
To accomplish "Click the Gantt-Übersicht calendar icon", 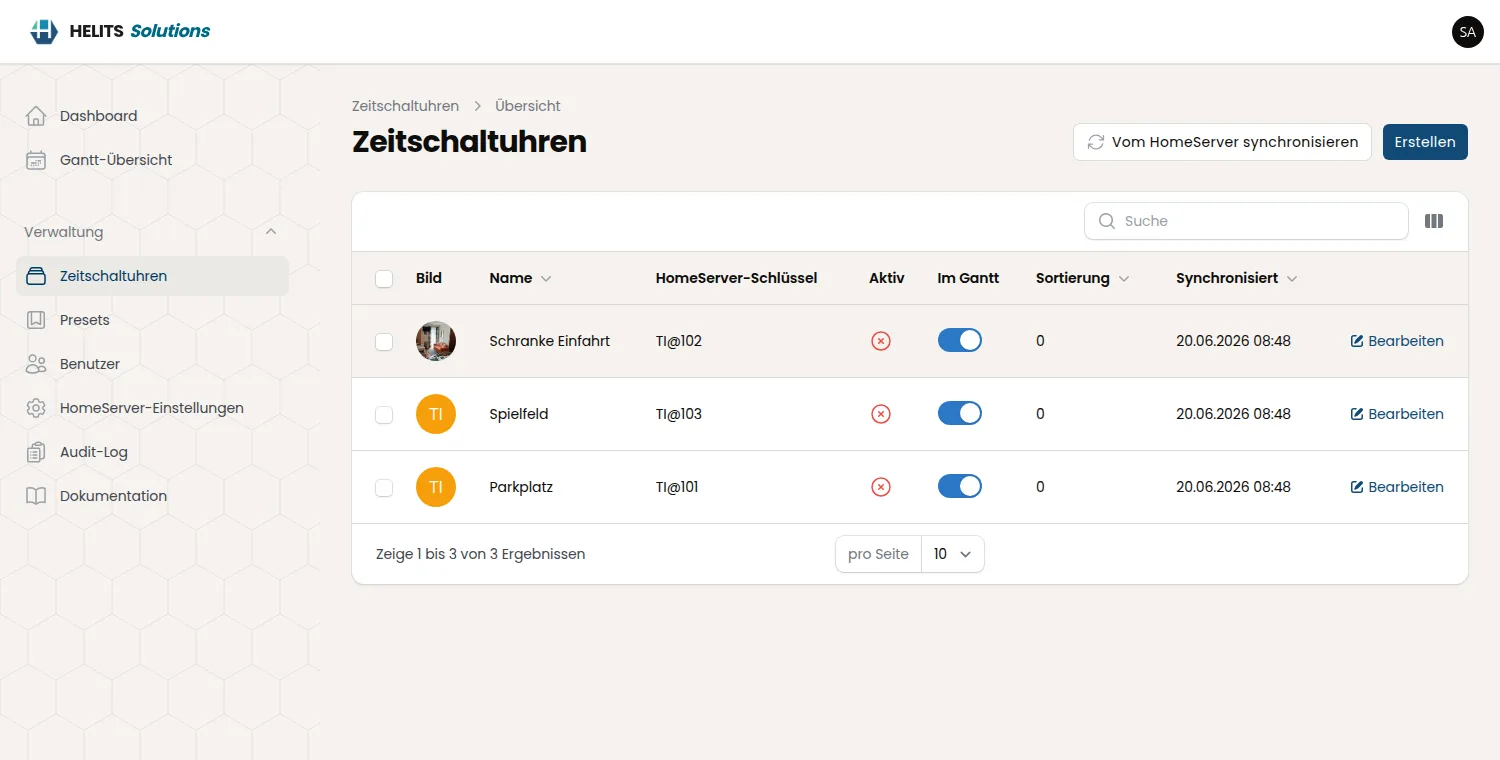I will click(36, 160).
